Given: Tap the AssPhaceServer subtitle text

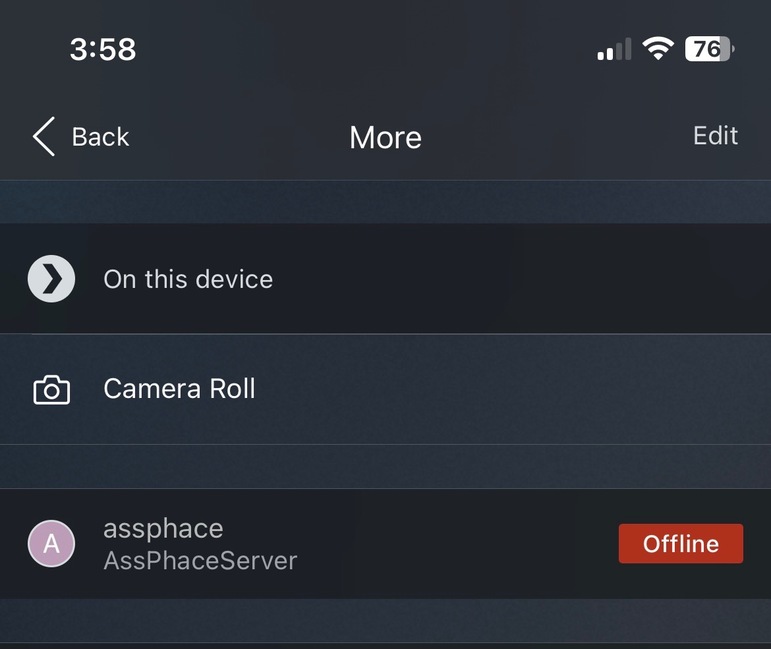Looking at the screenshot, I should pos(200,560).
